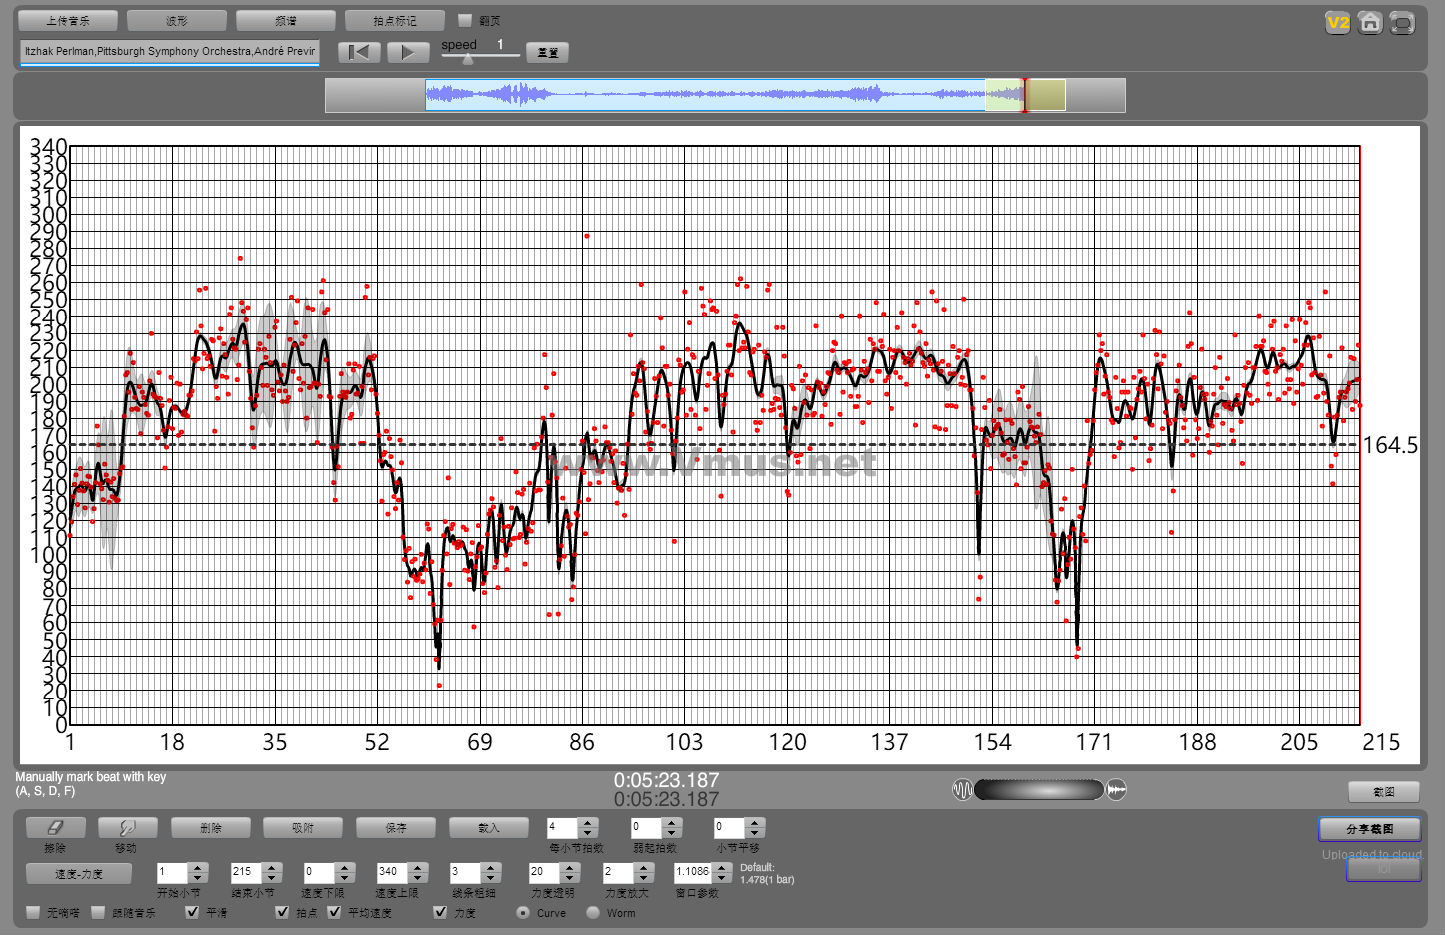The height and width of the screenshot is (935, 1445).
Task: Select the move (移动) tool icon
Action: [x=127, y=828]
